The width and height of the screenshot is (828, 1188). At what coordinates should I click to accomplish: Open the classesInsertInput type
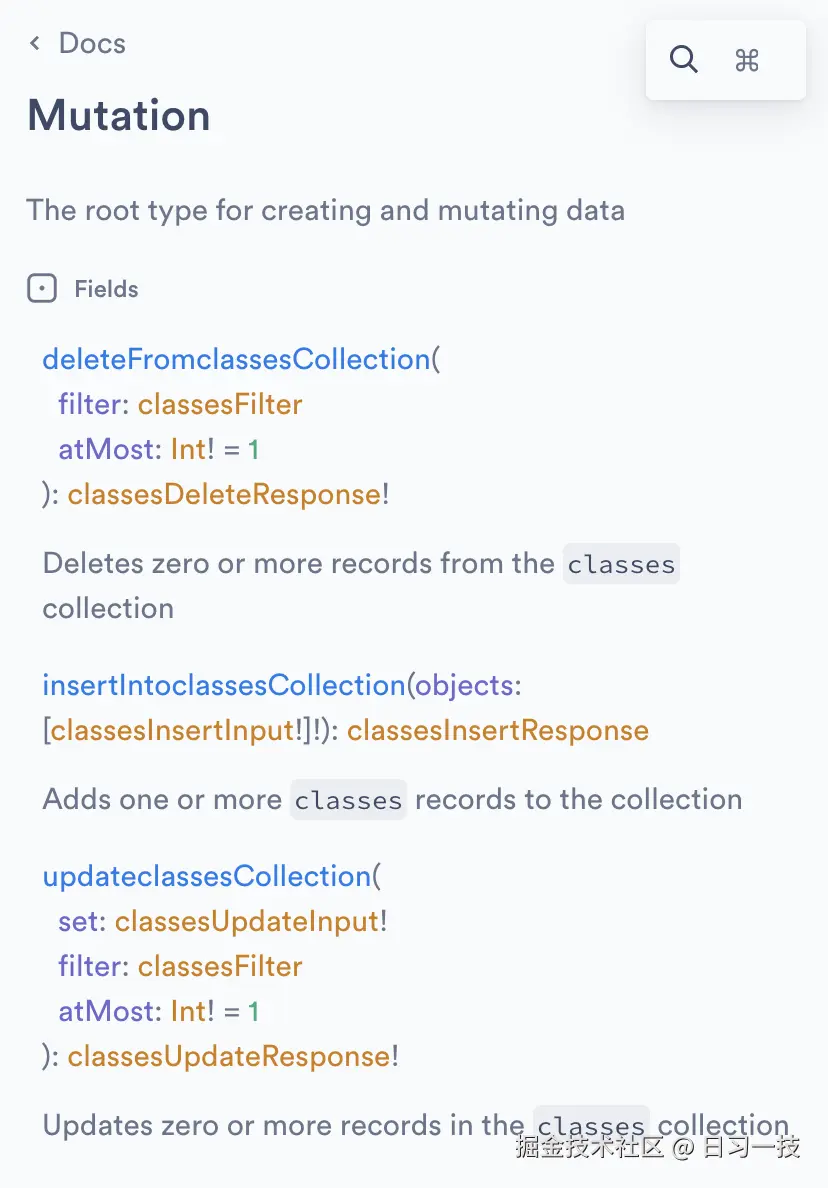coord(172,730)
